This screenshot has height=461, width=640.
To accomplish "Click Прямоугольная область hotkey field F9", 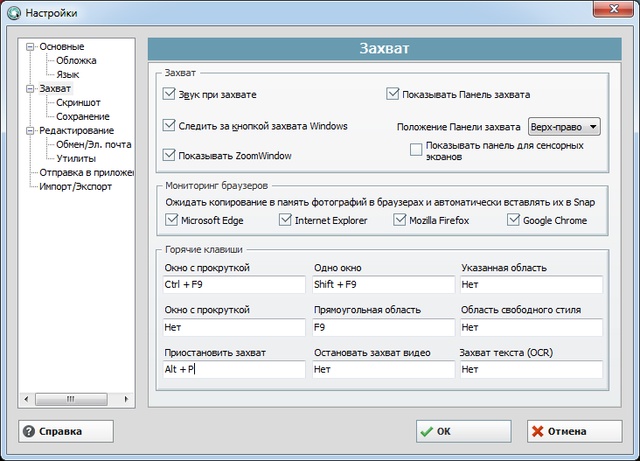I will [380, 327].
